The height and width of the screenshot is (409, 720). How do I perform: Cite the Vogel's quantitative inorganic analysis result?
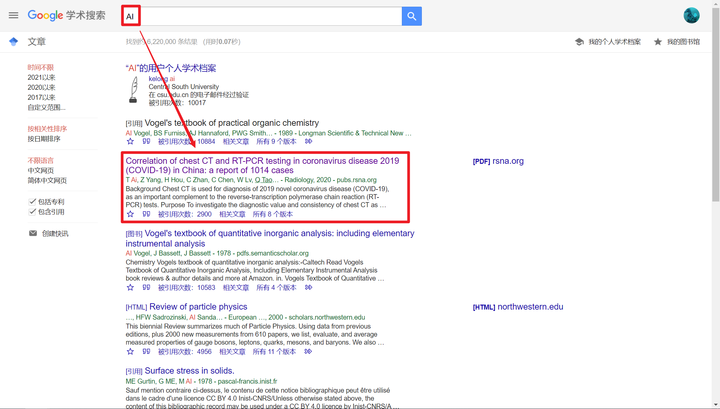click(146, 287)
